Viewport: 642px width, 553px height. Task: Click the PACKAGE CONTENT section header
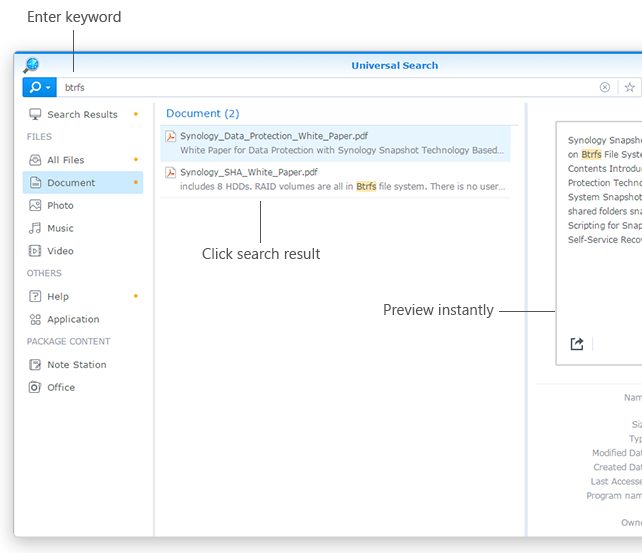tap(68, 341)
